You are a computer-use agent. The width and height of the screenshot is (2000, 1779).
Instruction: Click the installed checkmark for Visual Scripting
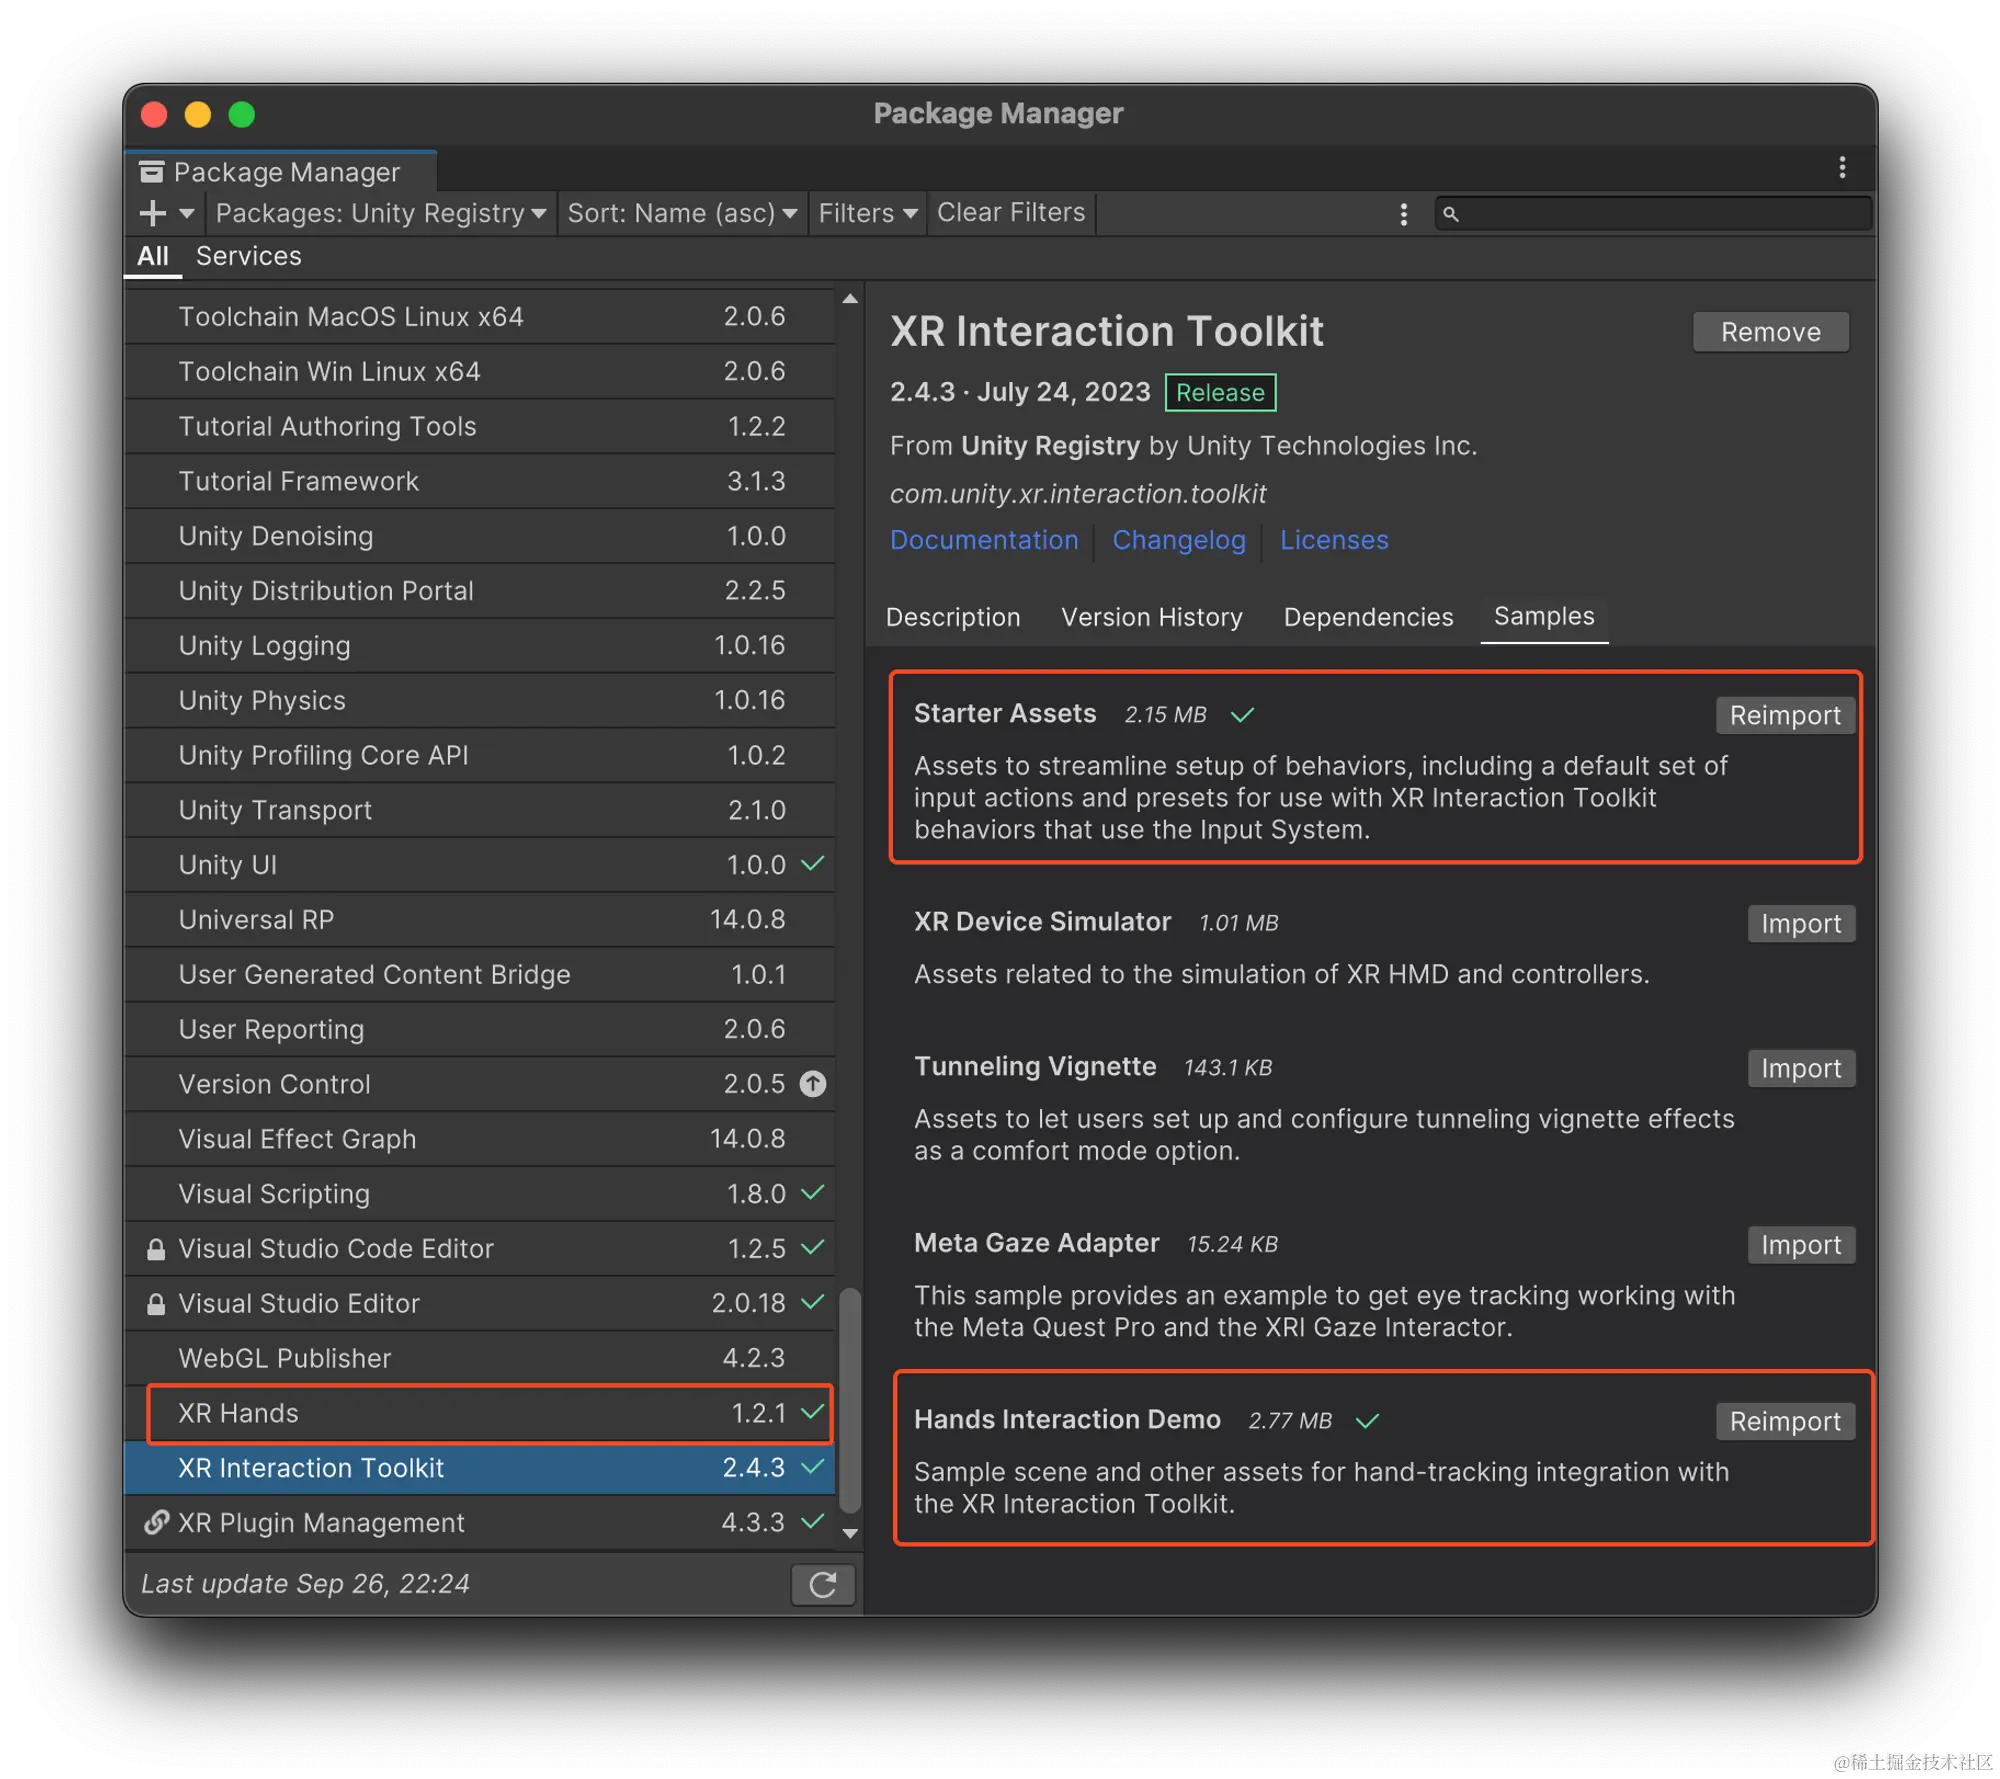(x=813, y=1192)
